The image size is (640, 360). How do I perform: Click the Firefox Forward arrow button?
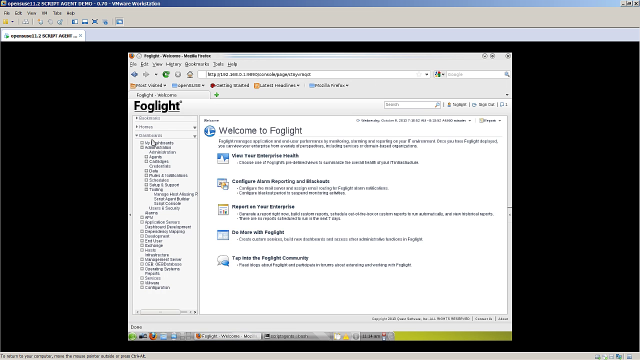coord(146,74)
